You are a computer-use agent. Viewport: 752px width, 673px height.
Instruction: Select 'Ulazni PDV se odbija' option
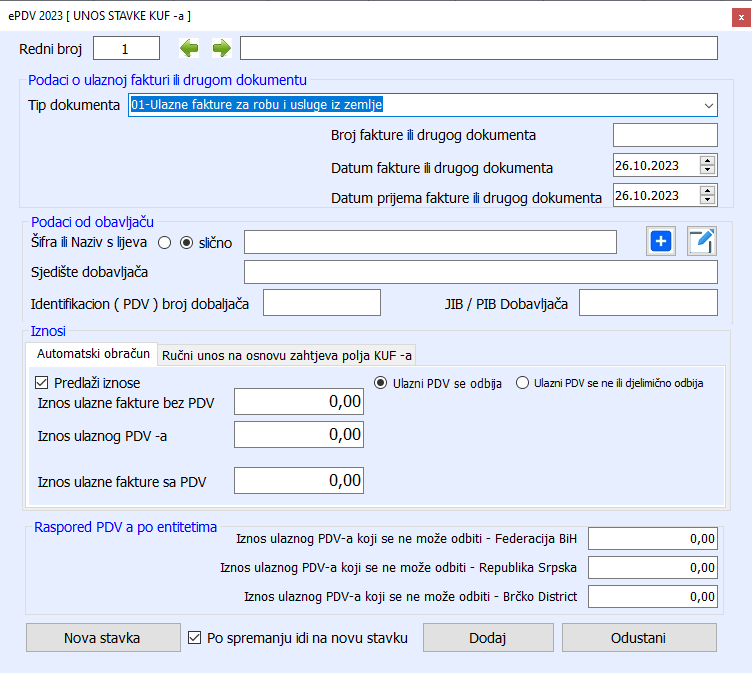(x=380, y=383)
